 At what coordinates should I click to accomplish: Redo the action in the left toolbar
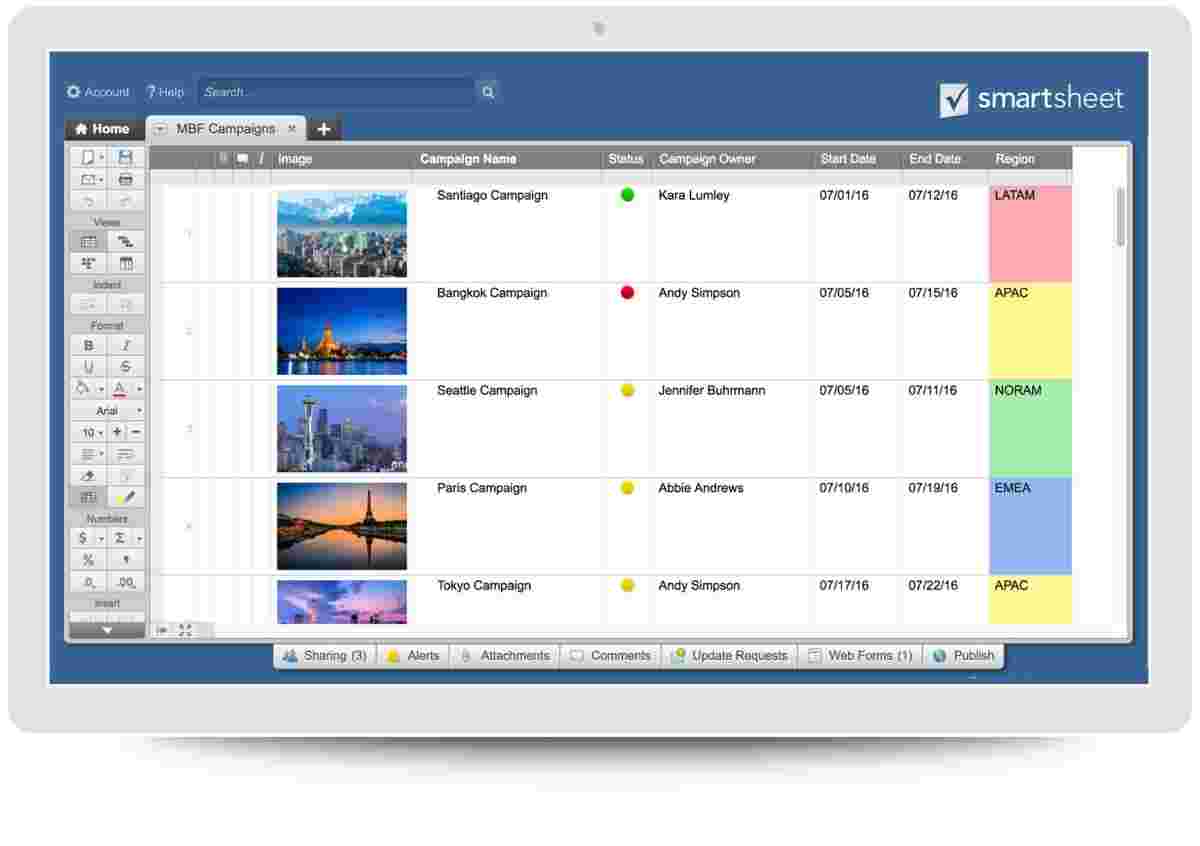125,201
